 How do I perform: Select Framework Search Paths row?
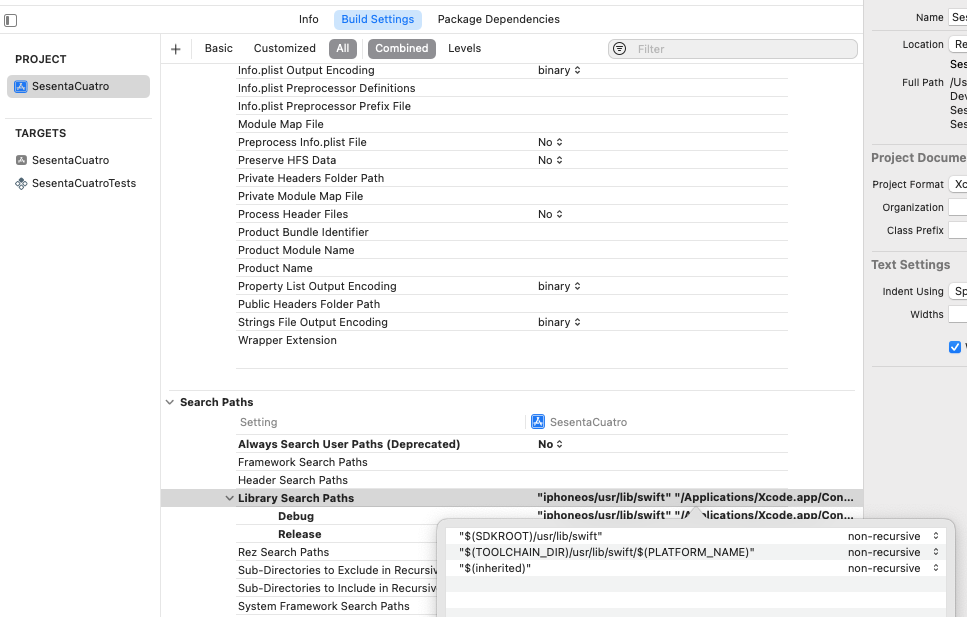point(511,462)
